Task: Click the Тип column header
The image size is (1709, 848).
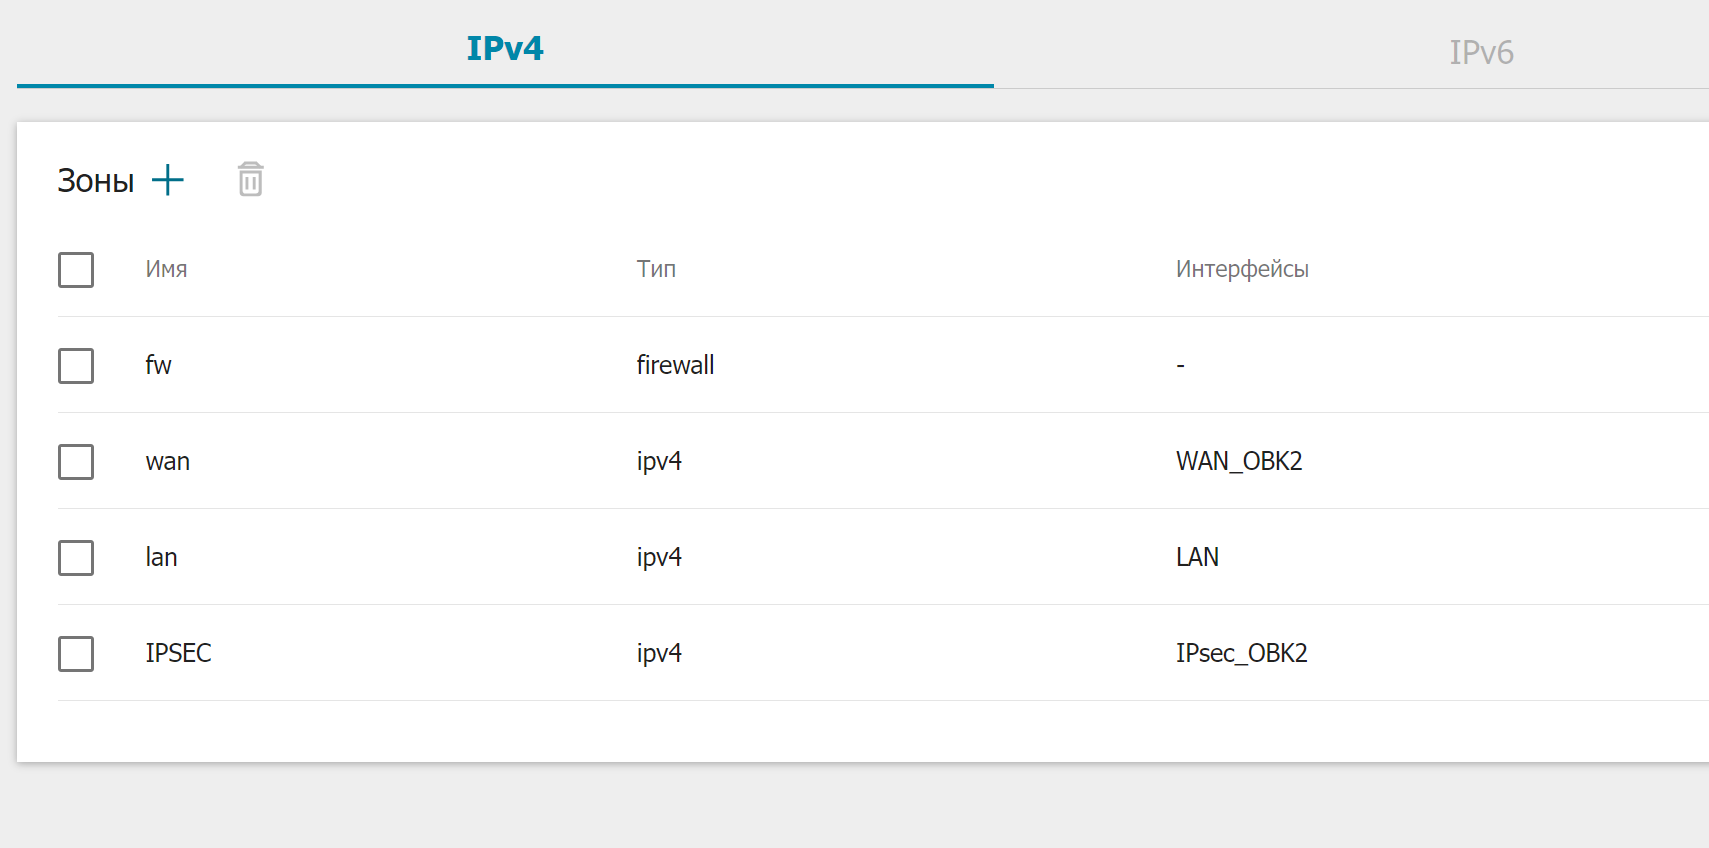Action: pos(656,269)
